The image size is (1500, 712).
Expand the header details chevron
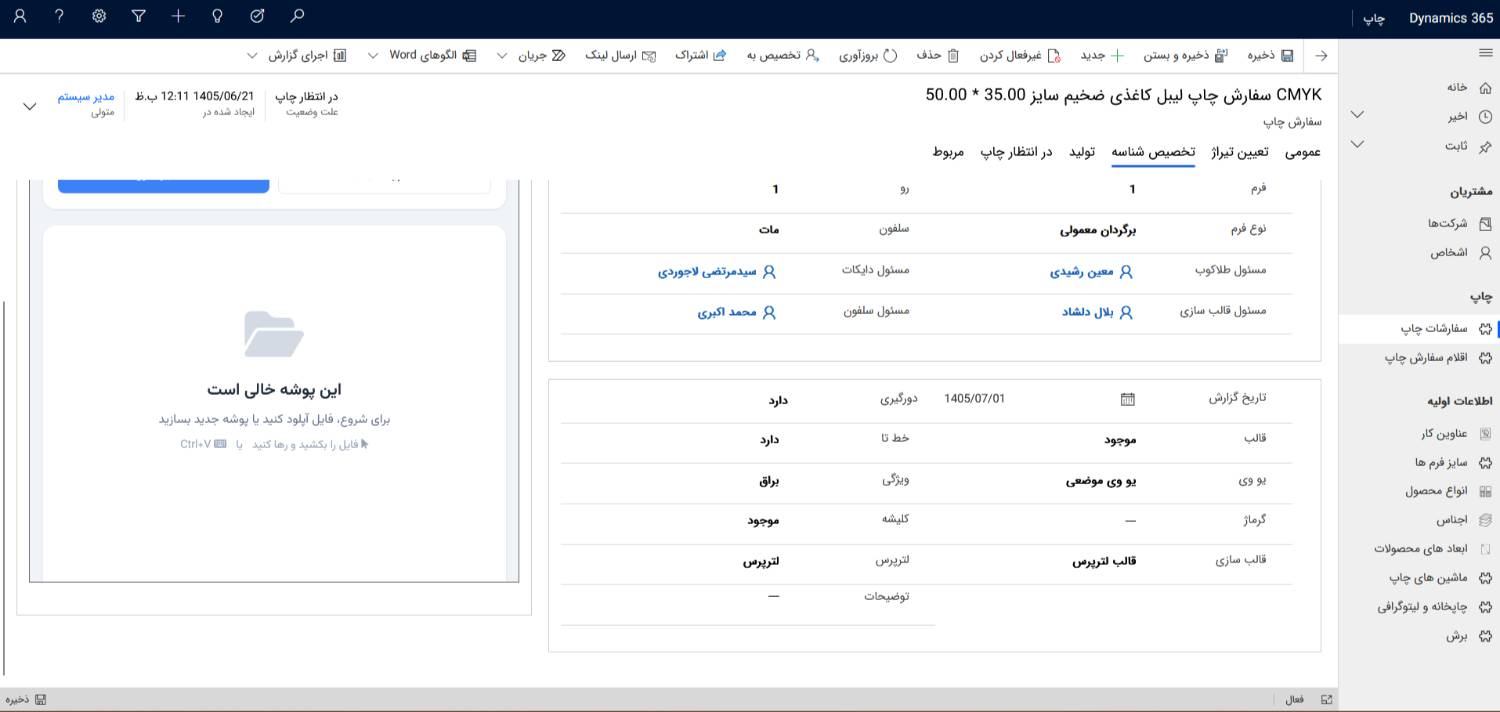pyautogui.click(x=30, y=105)
